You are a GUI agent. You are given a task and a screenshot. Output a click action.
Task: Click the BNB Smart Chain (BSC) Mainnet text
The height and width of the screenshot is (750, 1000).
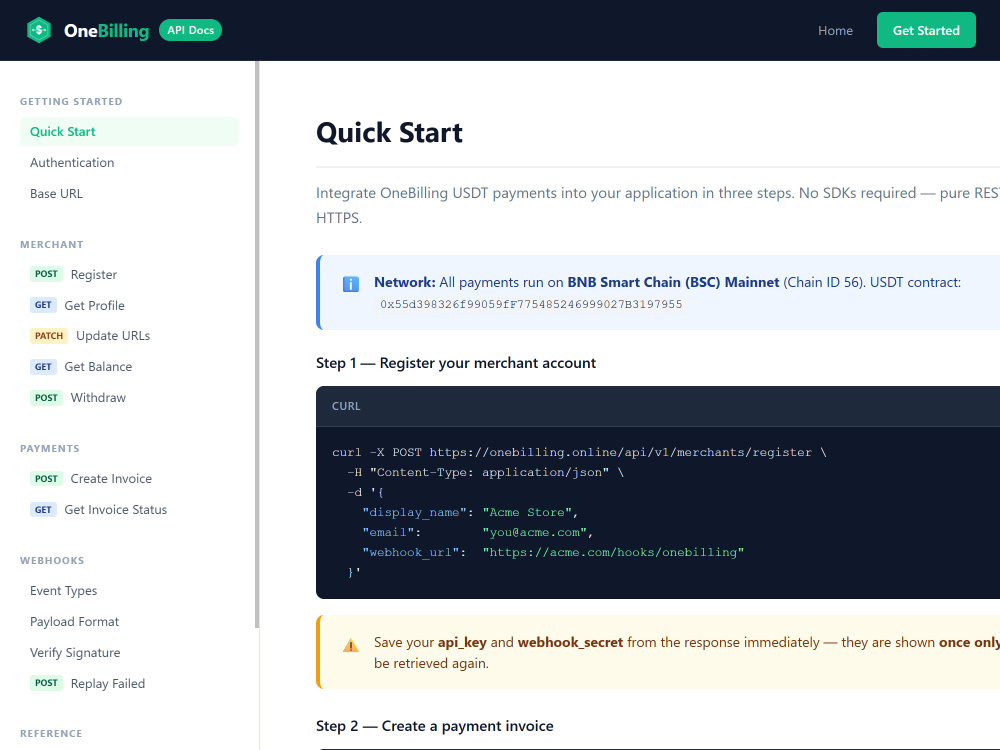[x=673, y=282]
